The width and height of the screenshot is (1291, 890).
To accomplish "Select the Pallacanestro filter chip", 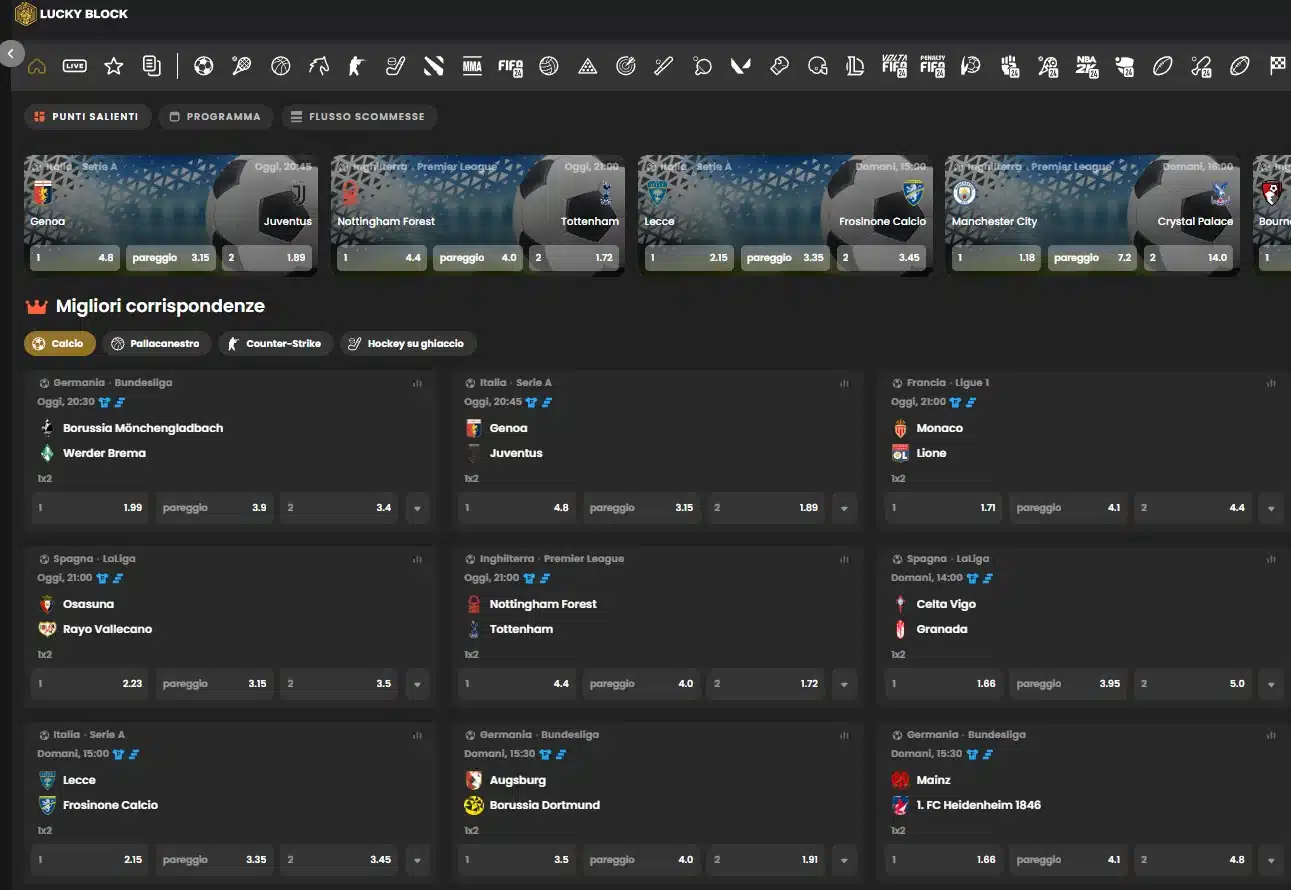I will (157, 343).
